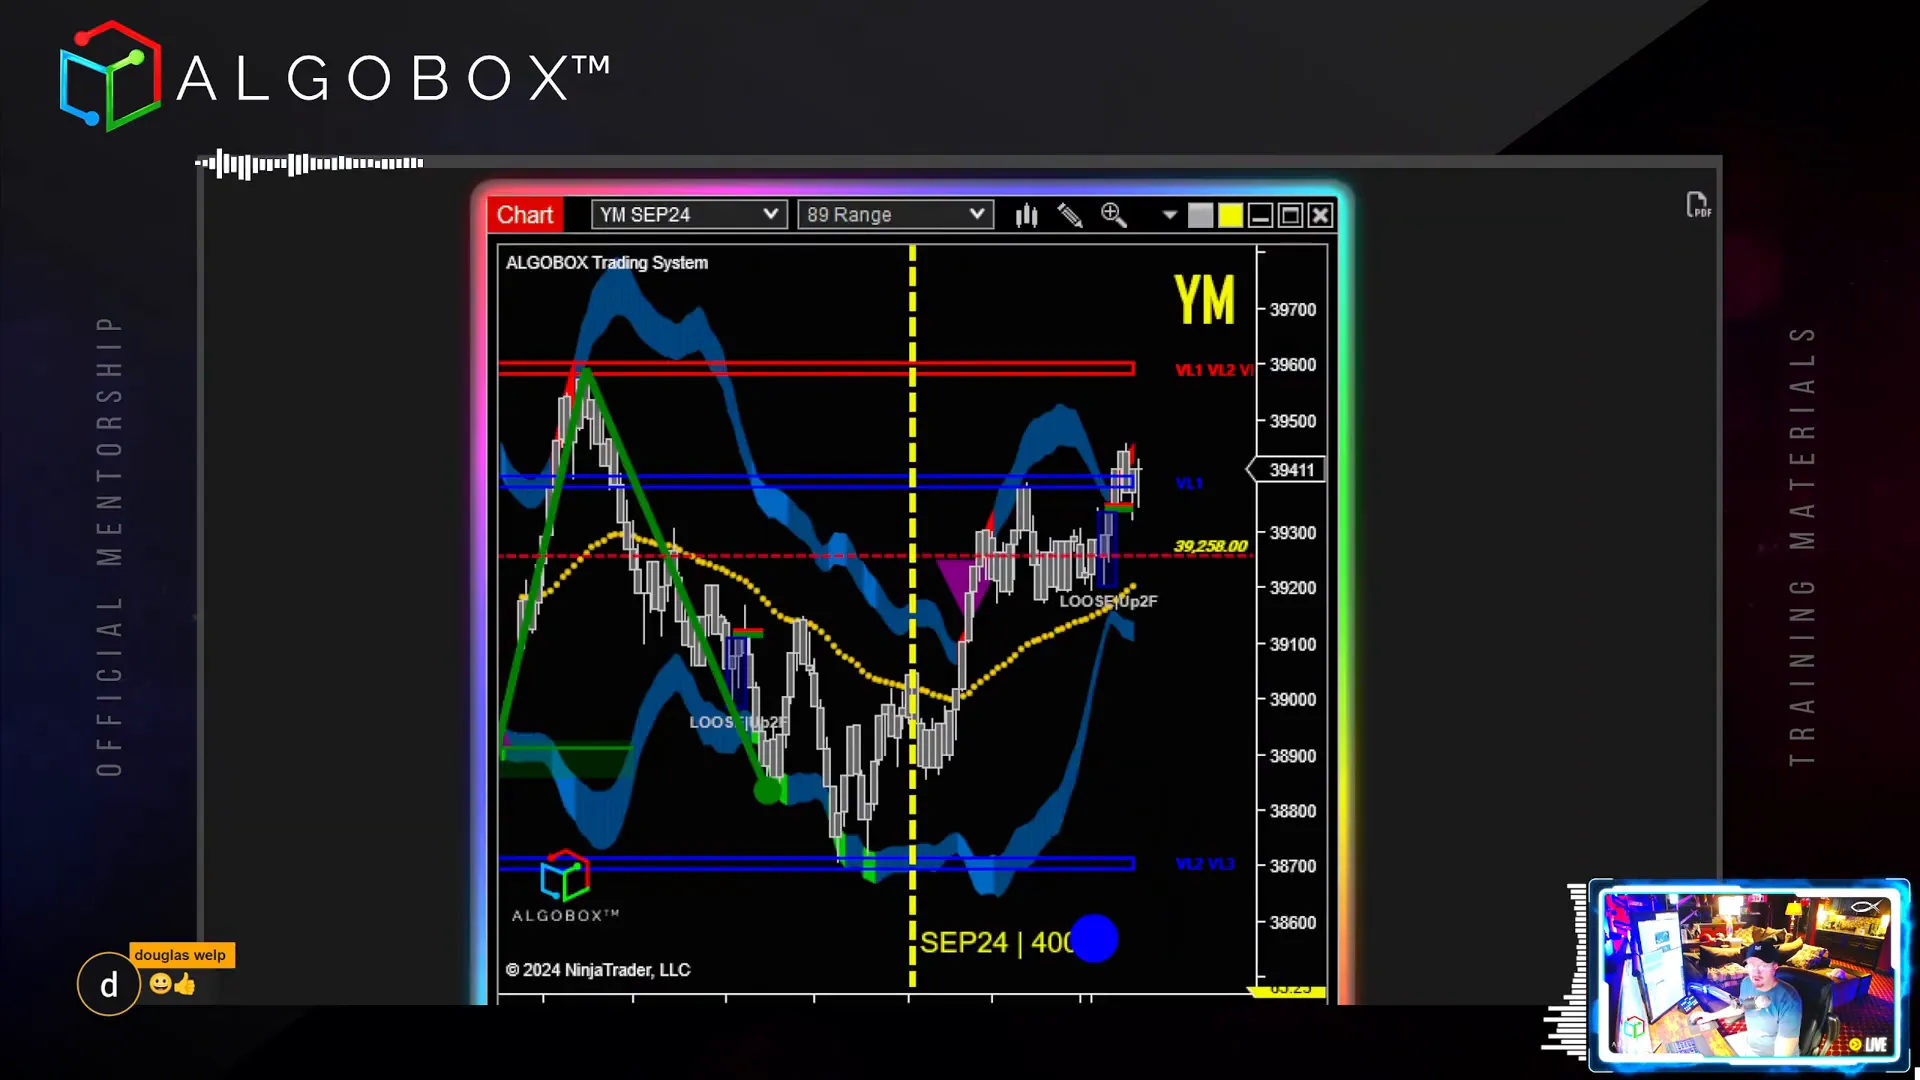Minimize the chart window

click(x=1260, y=215)
